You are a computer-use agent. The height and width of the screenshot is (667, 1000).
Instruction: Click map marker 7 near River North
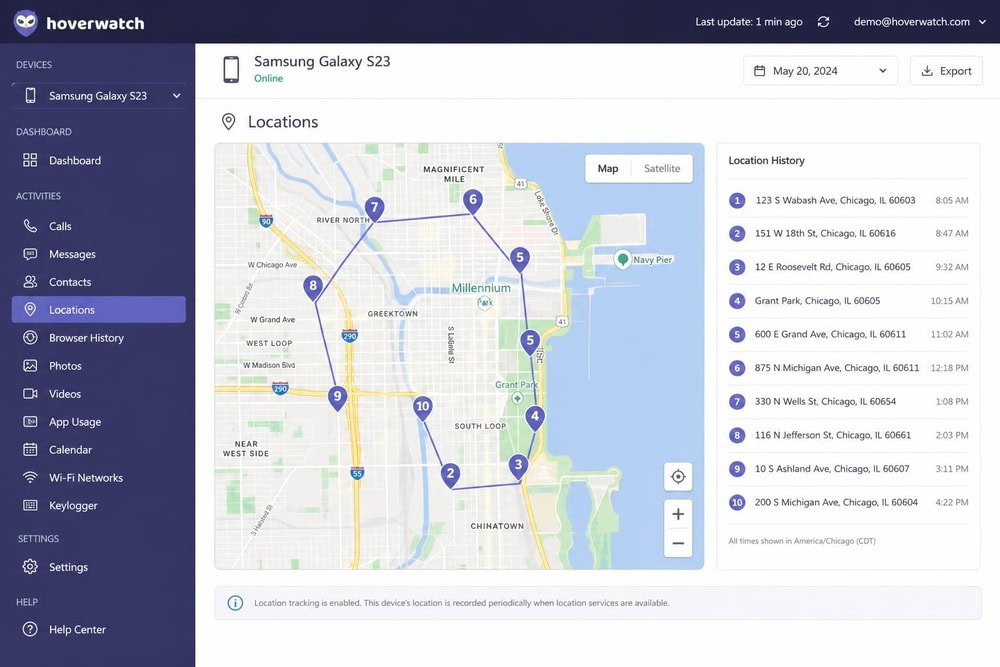[374, 208]
